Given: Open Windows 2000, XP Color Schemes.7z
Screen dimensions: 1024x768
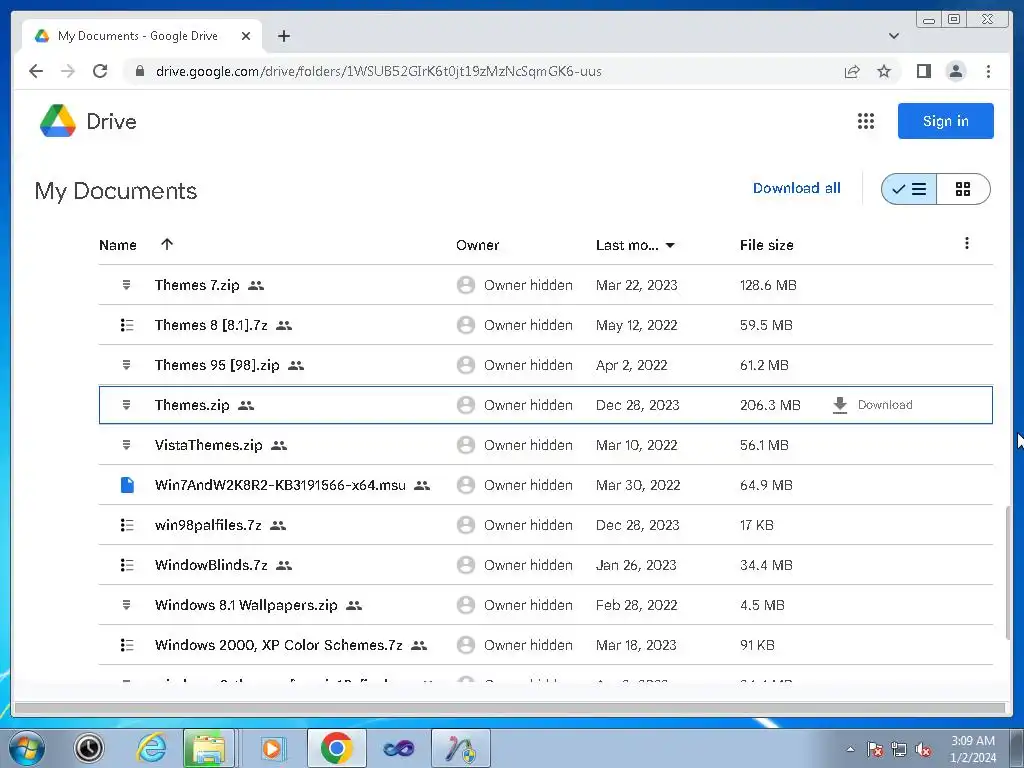Looking at the screenshot, I should click(x=278, y=645).
